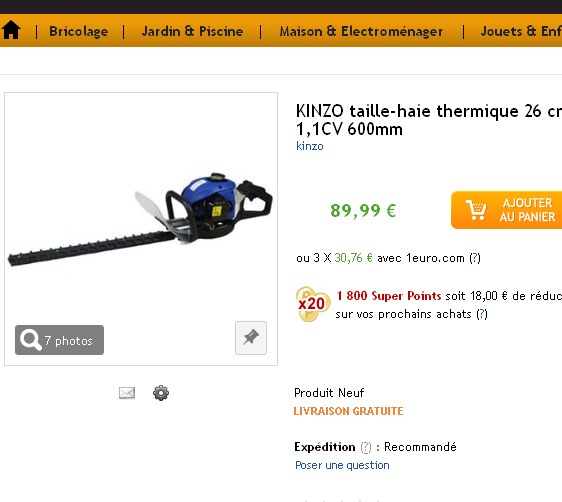This screenshot has width=562, height=502.
Task: Open Jouets & Enfants category
Action: click(521, 31)
